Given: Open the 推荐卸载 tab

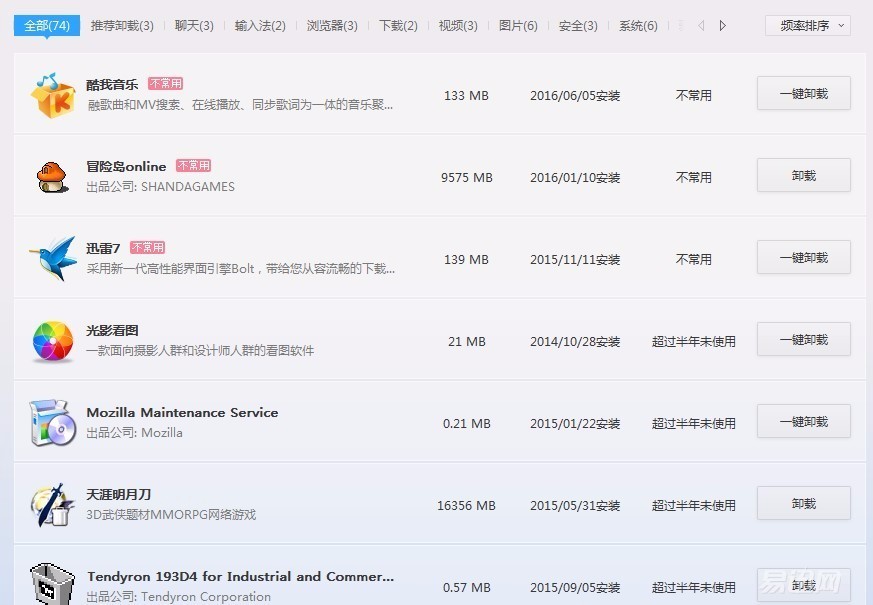Looking at the screenshot, I should [x=121, y=26].
